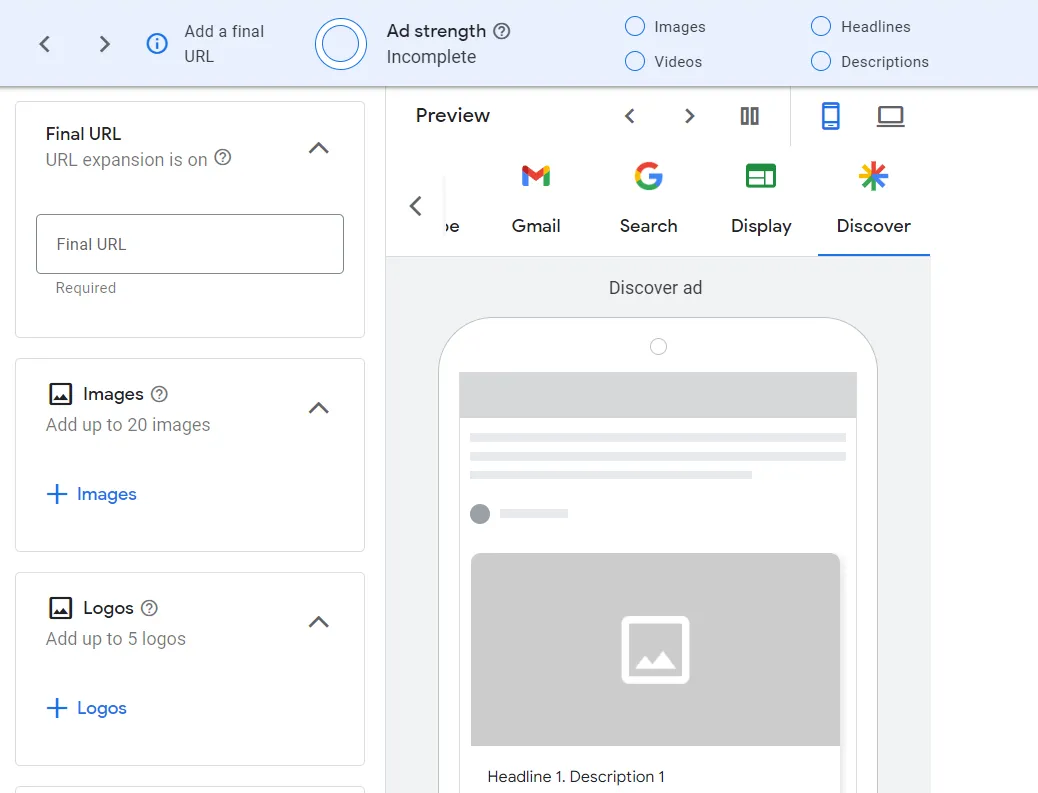Open URL expansion help icon

point(223,158)
